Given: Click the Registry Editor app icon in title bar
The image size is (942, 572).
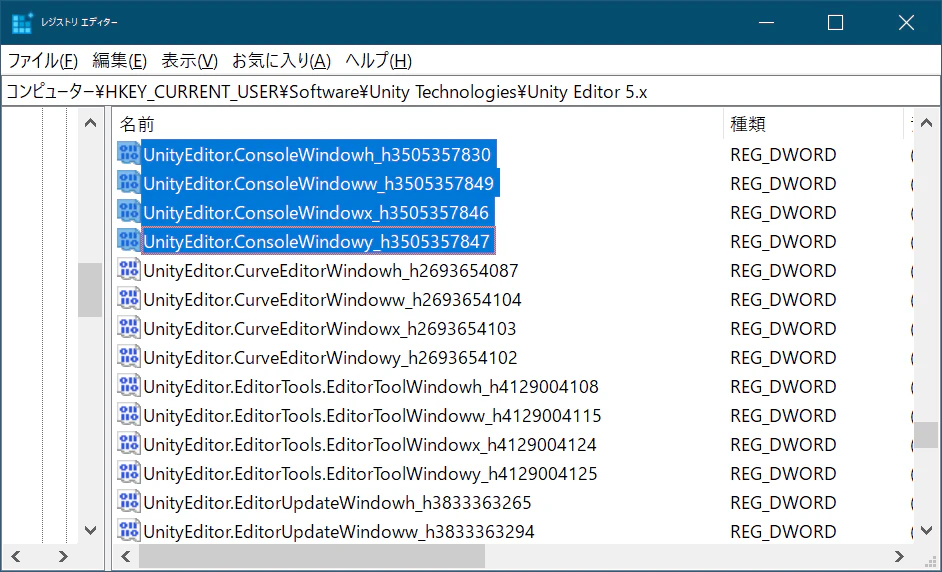Looking at the screenshot, I should tap(22, 23).
